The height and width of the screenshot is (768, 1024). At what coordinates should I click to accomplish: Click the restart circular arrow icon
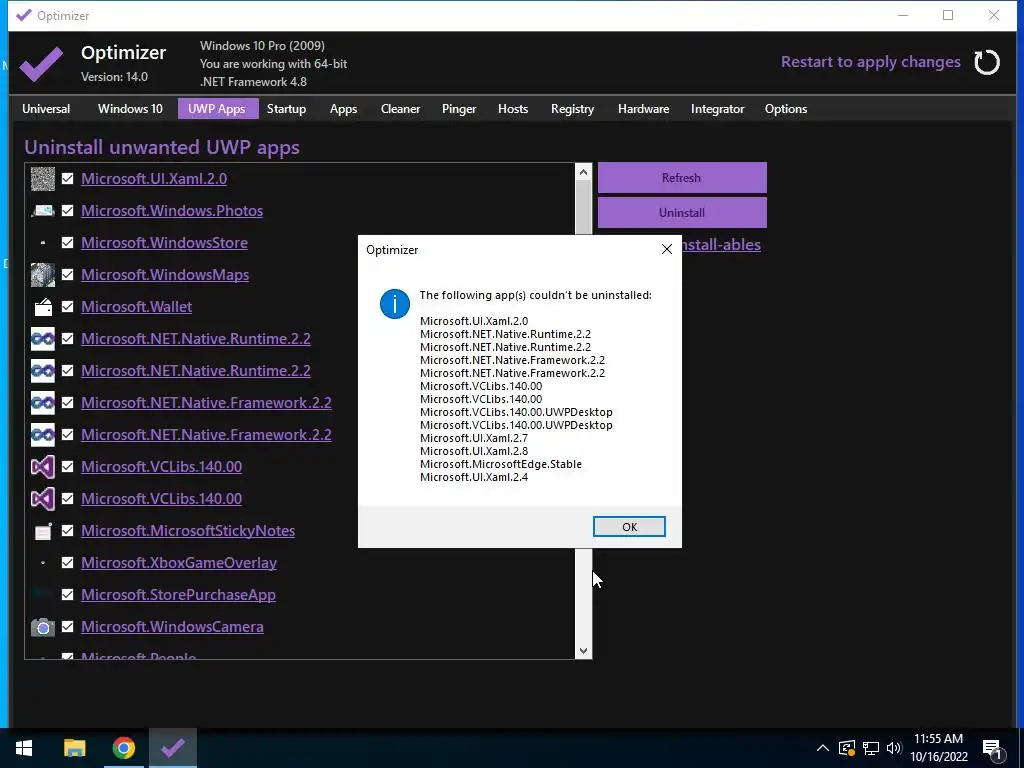(987, 63)
